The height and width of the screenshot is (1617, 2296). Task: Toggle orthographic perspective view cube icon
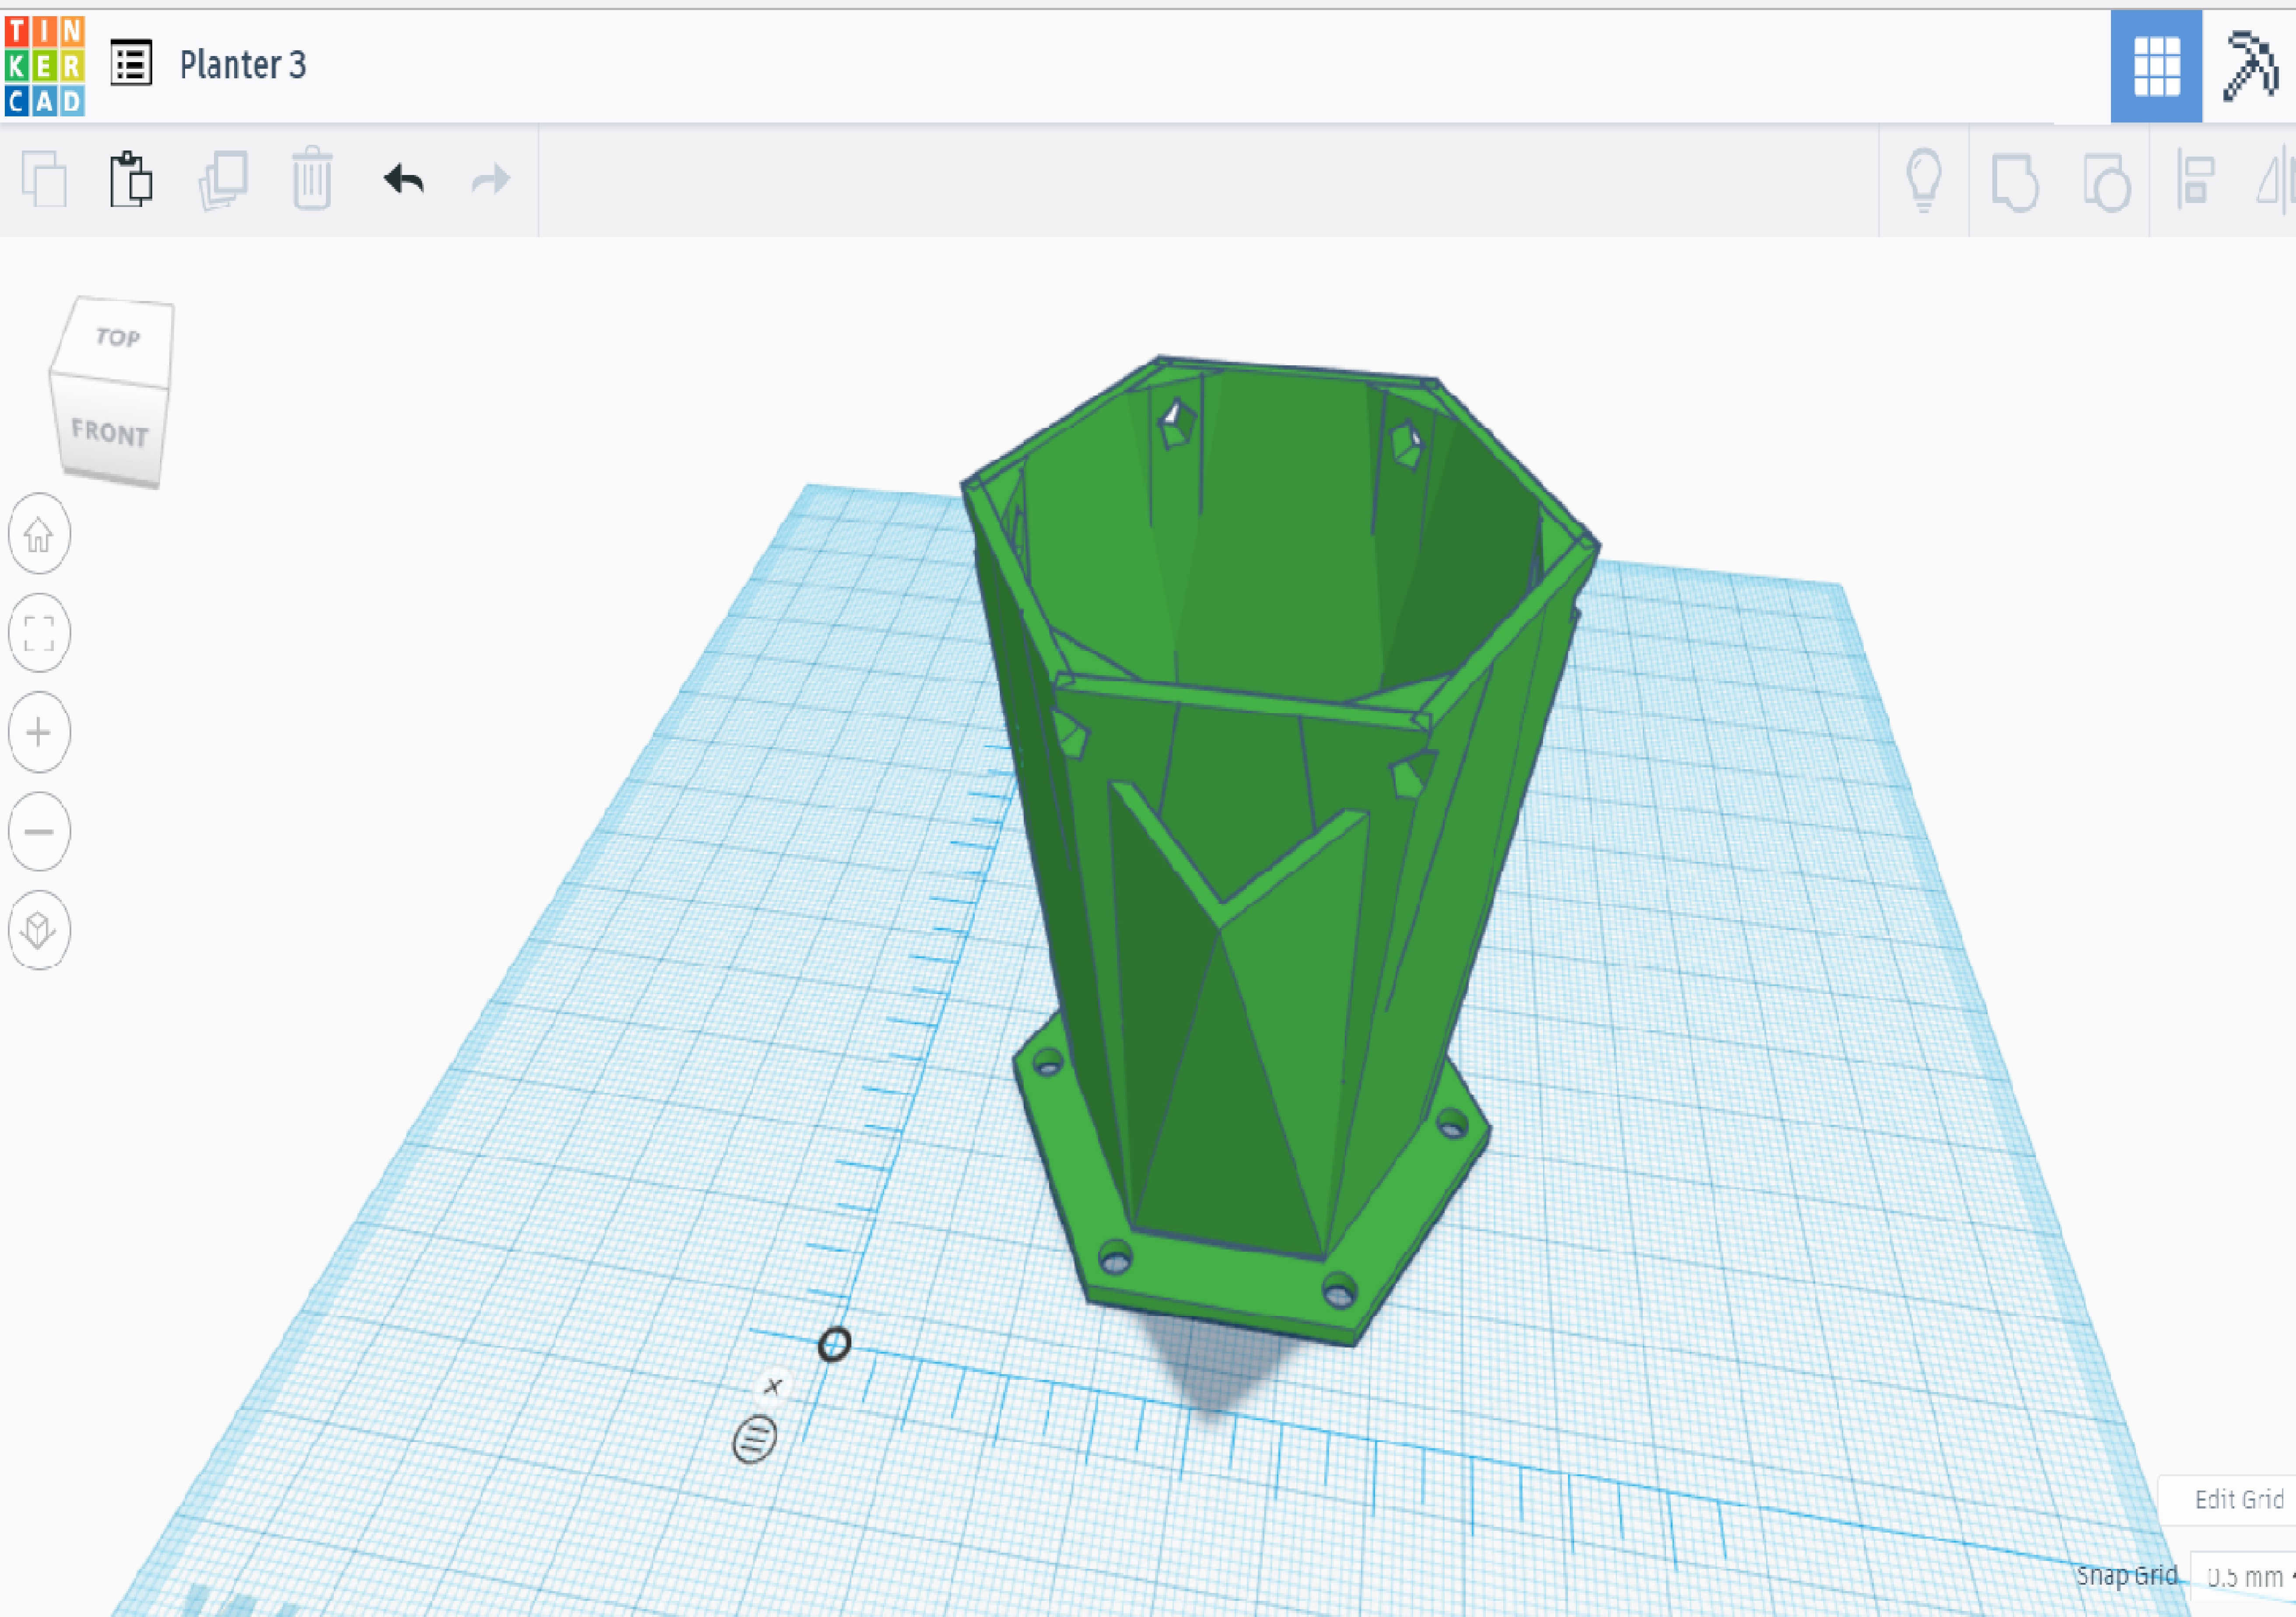(x=39, y=930)
